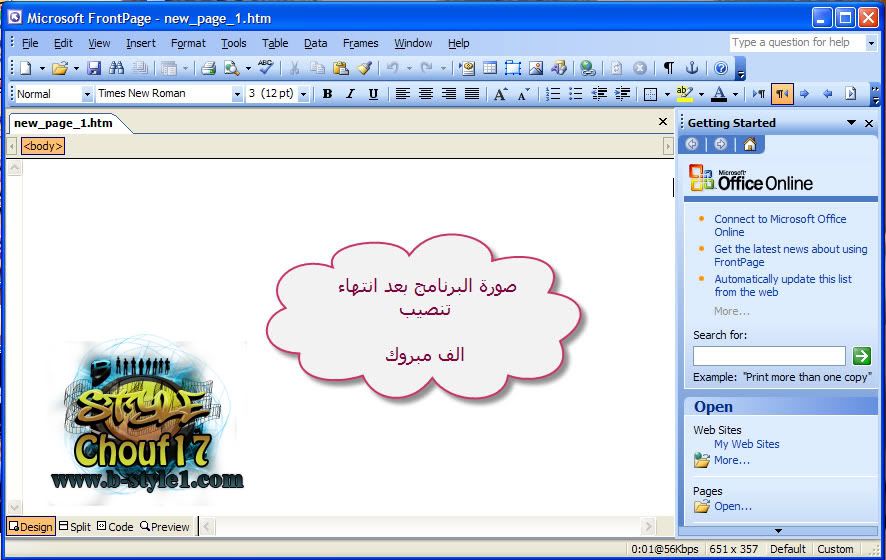Click the Decrease Font Size icon
886x560 pixels.
tap(524, 94)
